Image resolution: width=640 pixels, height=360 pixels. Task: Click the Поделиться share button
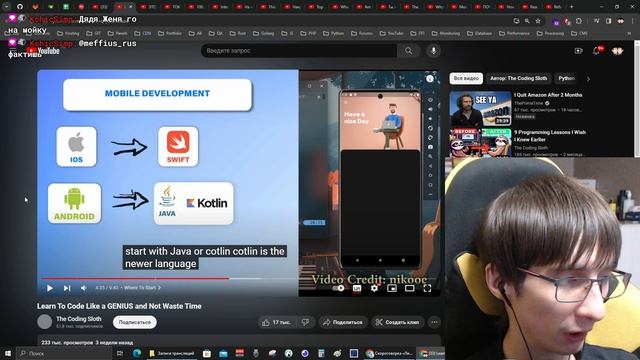click(343, 322)
